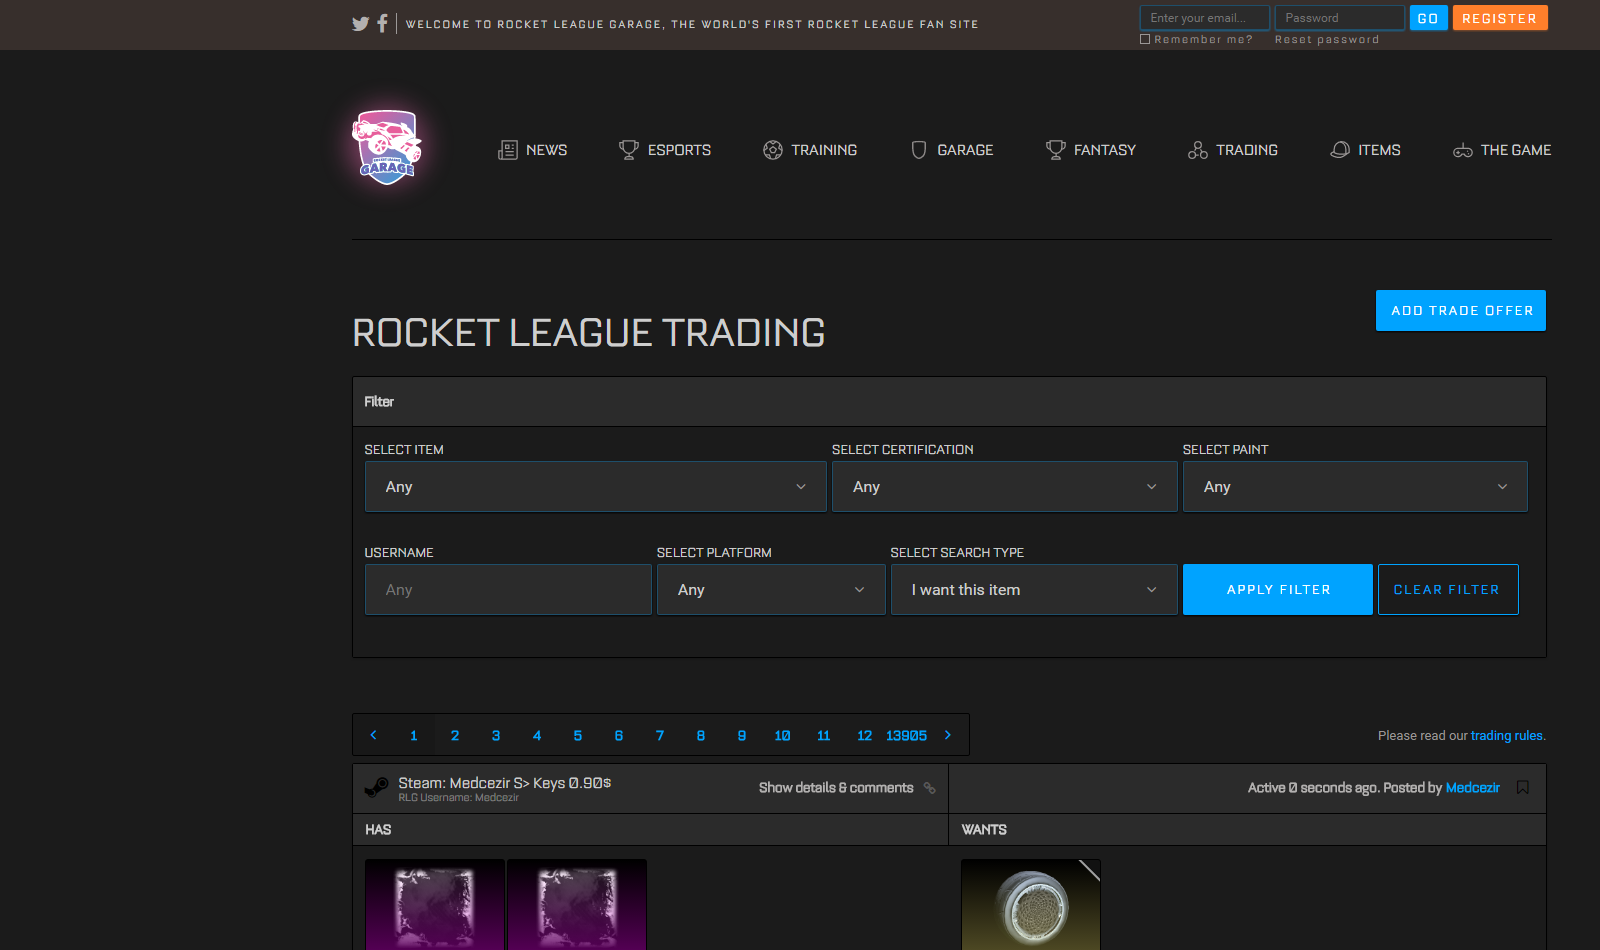Screen dimensions: 1600x950
Task: Copy the trade link via the chain icon
Action: pyautogui.click(x=930, y=788)
